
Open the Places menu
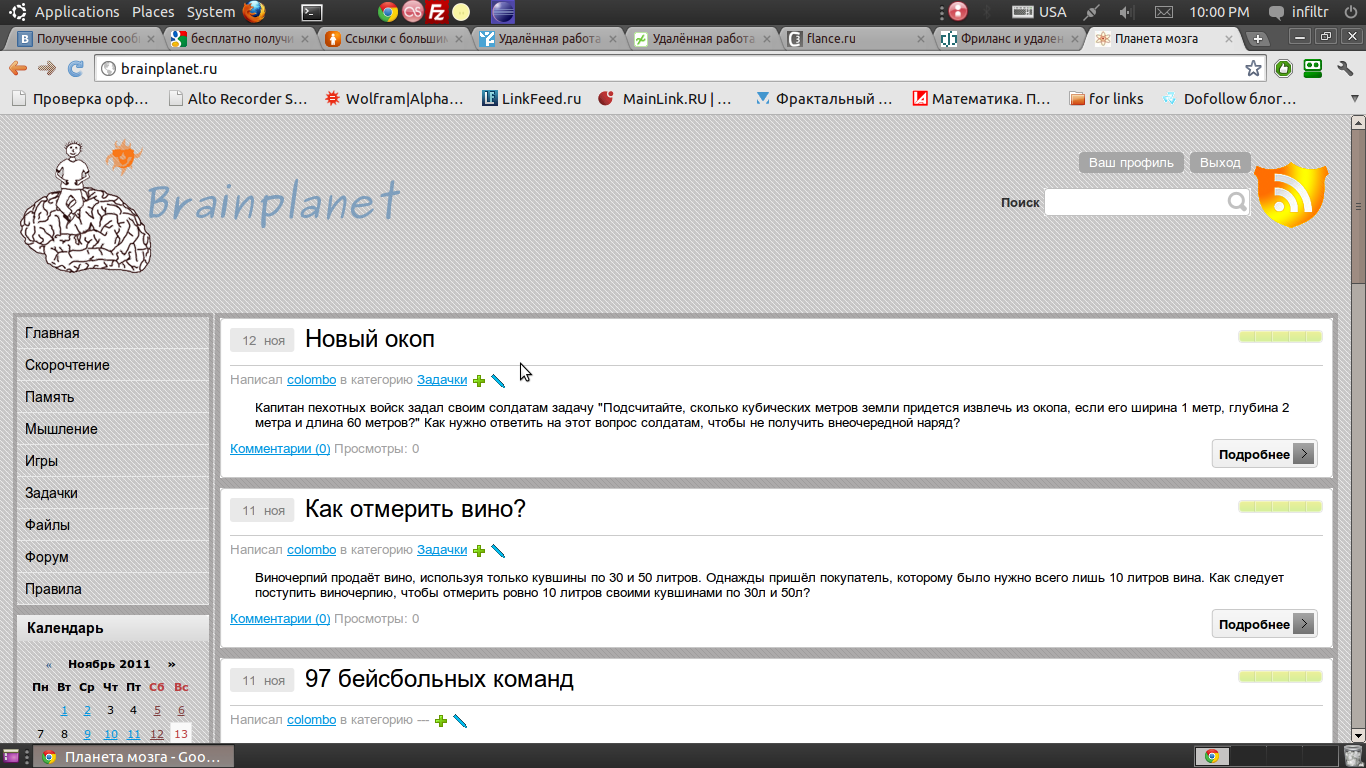click(153, 12)
